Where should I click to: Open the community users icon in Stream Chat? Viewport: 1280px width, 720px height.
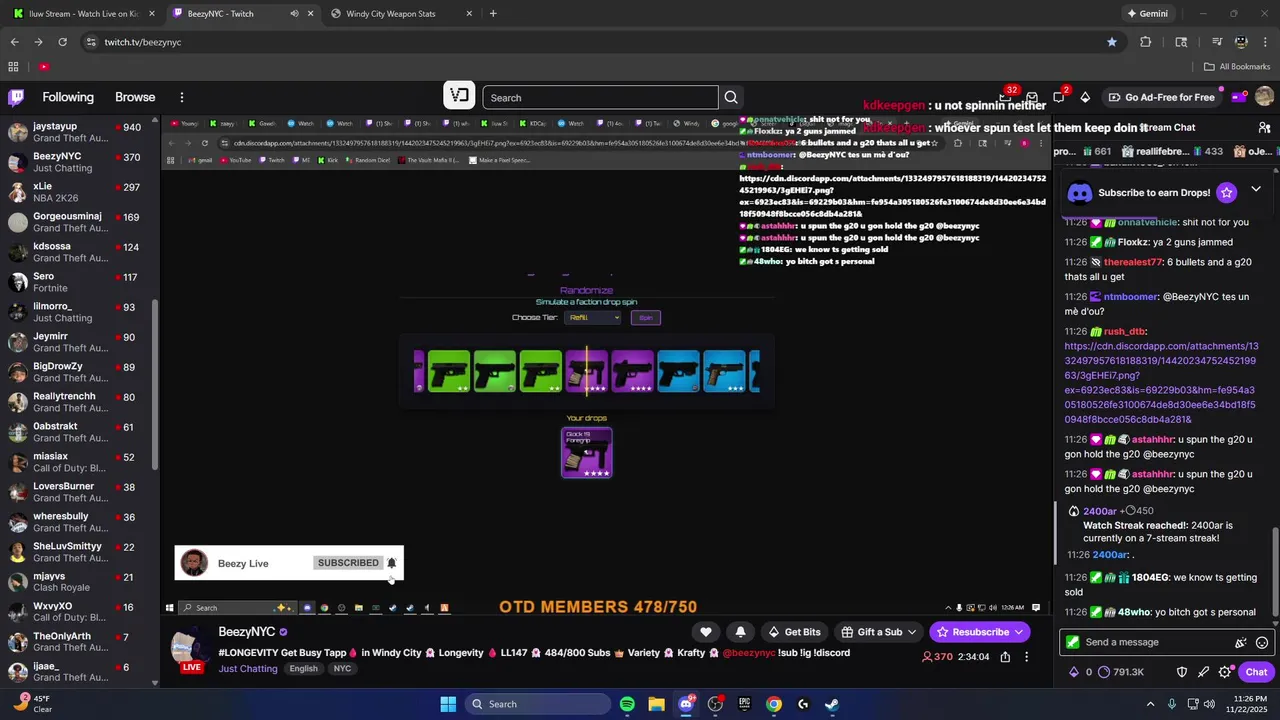click(1264, 128)
